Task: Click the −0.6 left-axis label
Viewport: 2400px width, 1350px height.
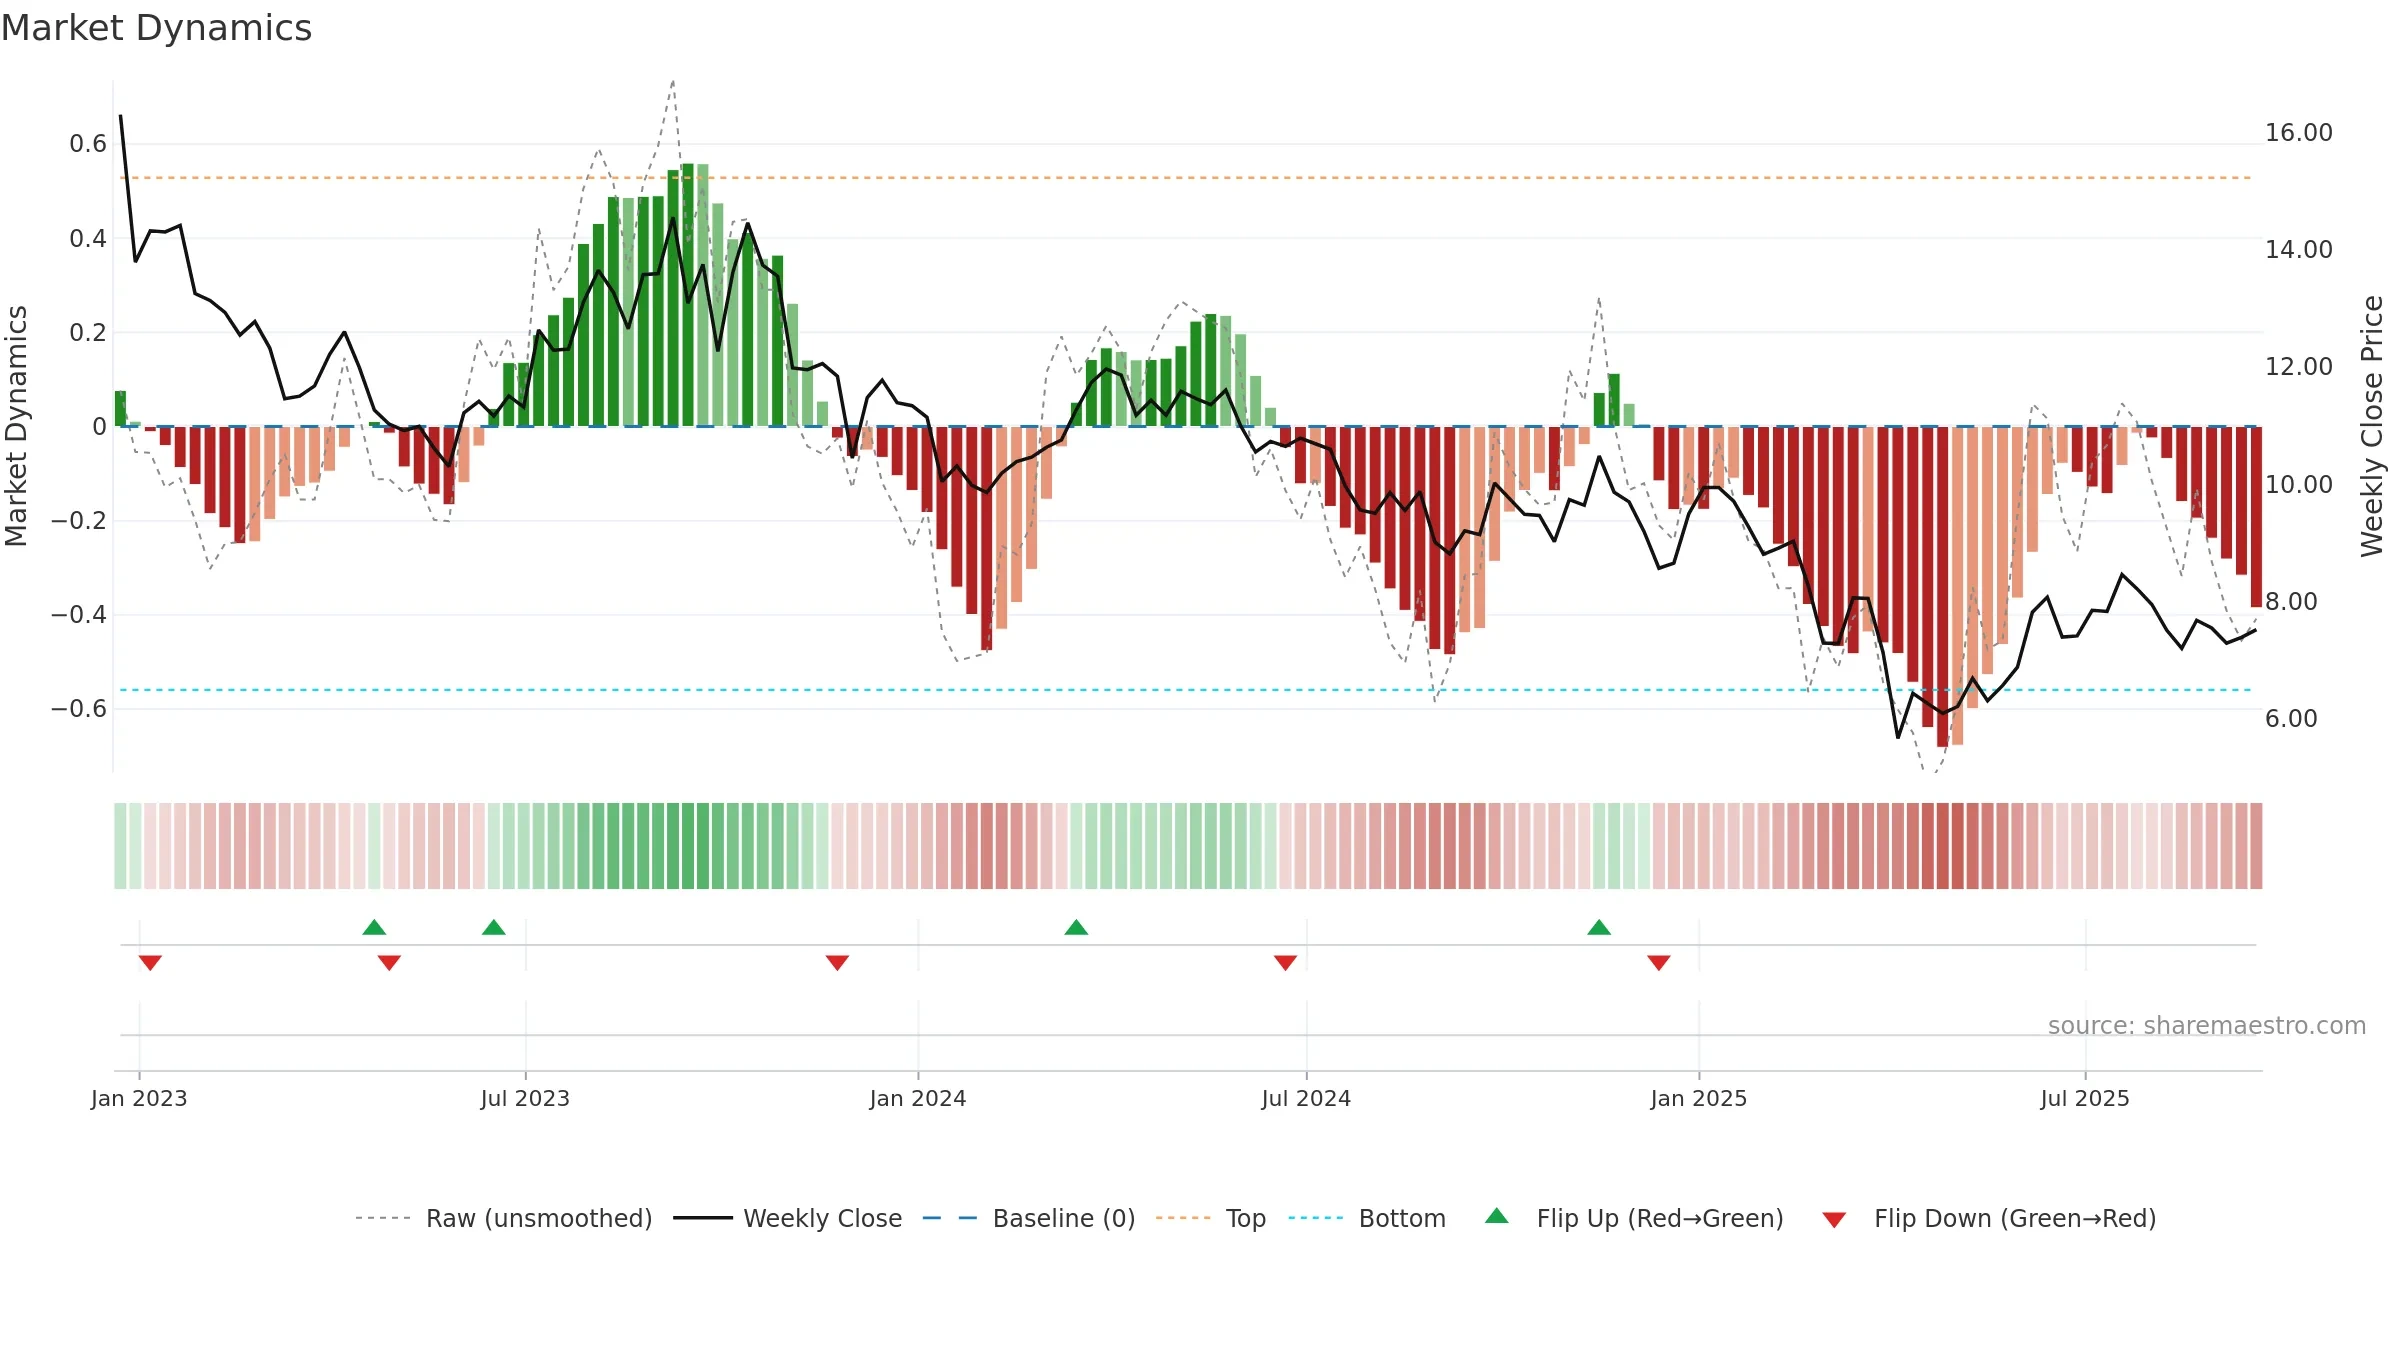Action: tap(79, 708)
